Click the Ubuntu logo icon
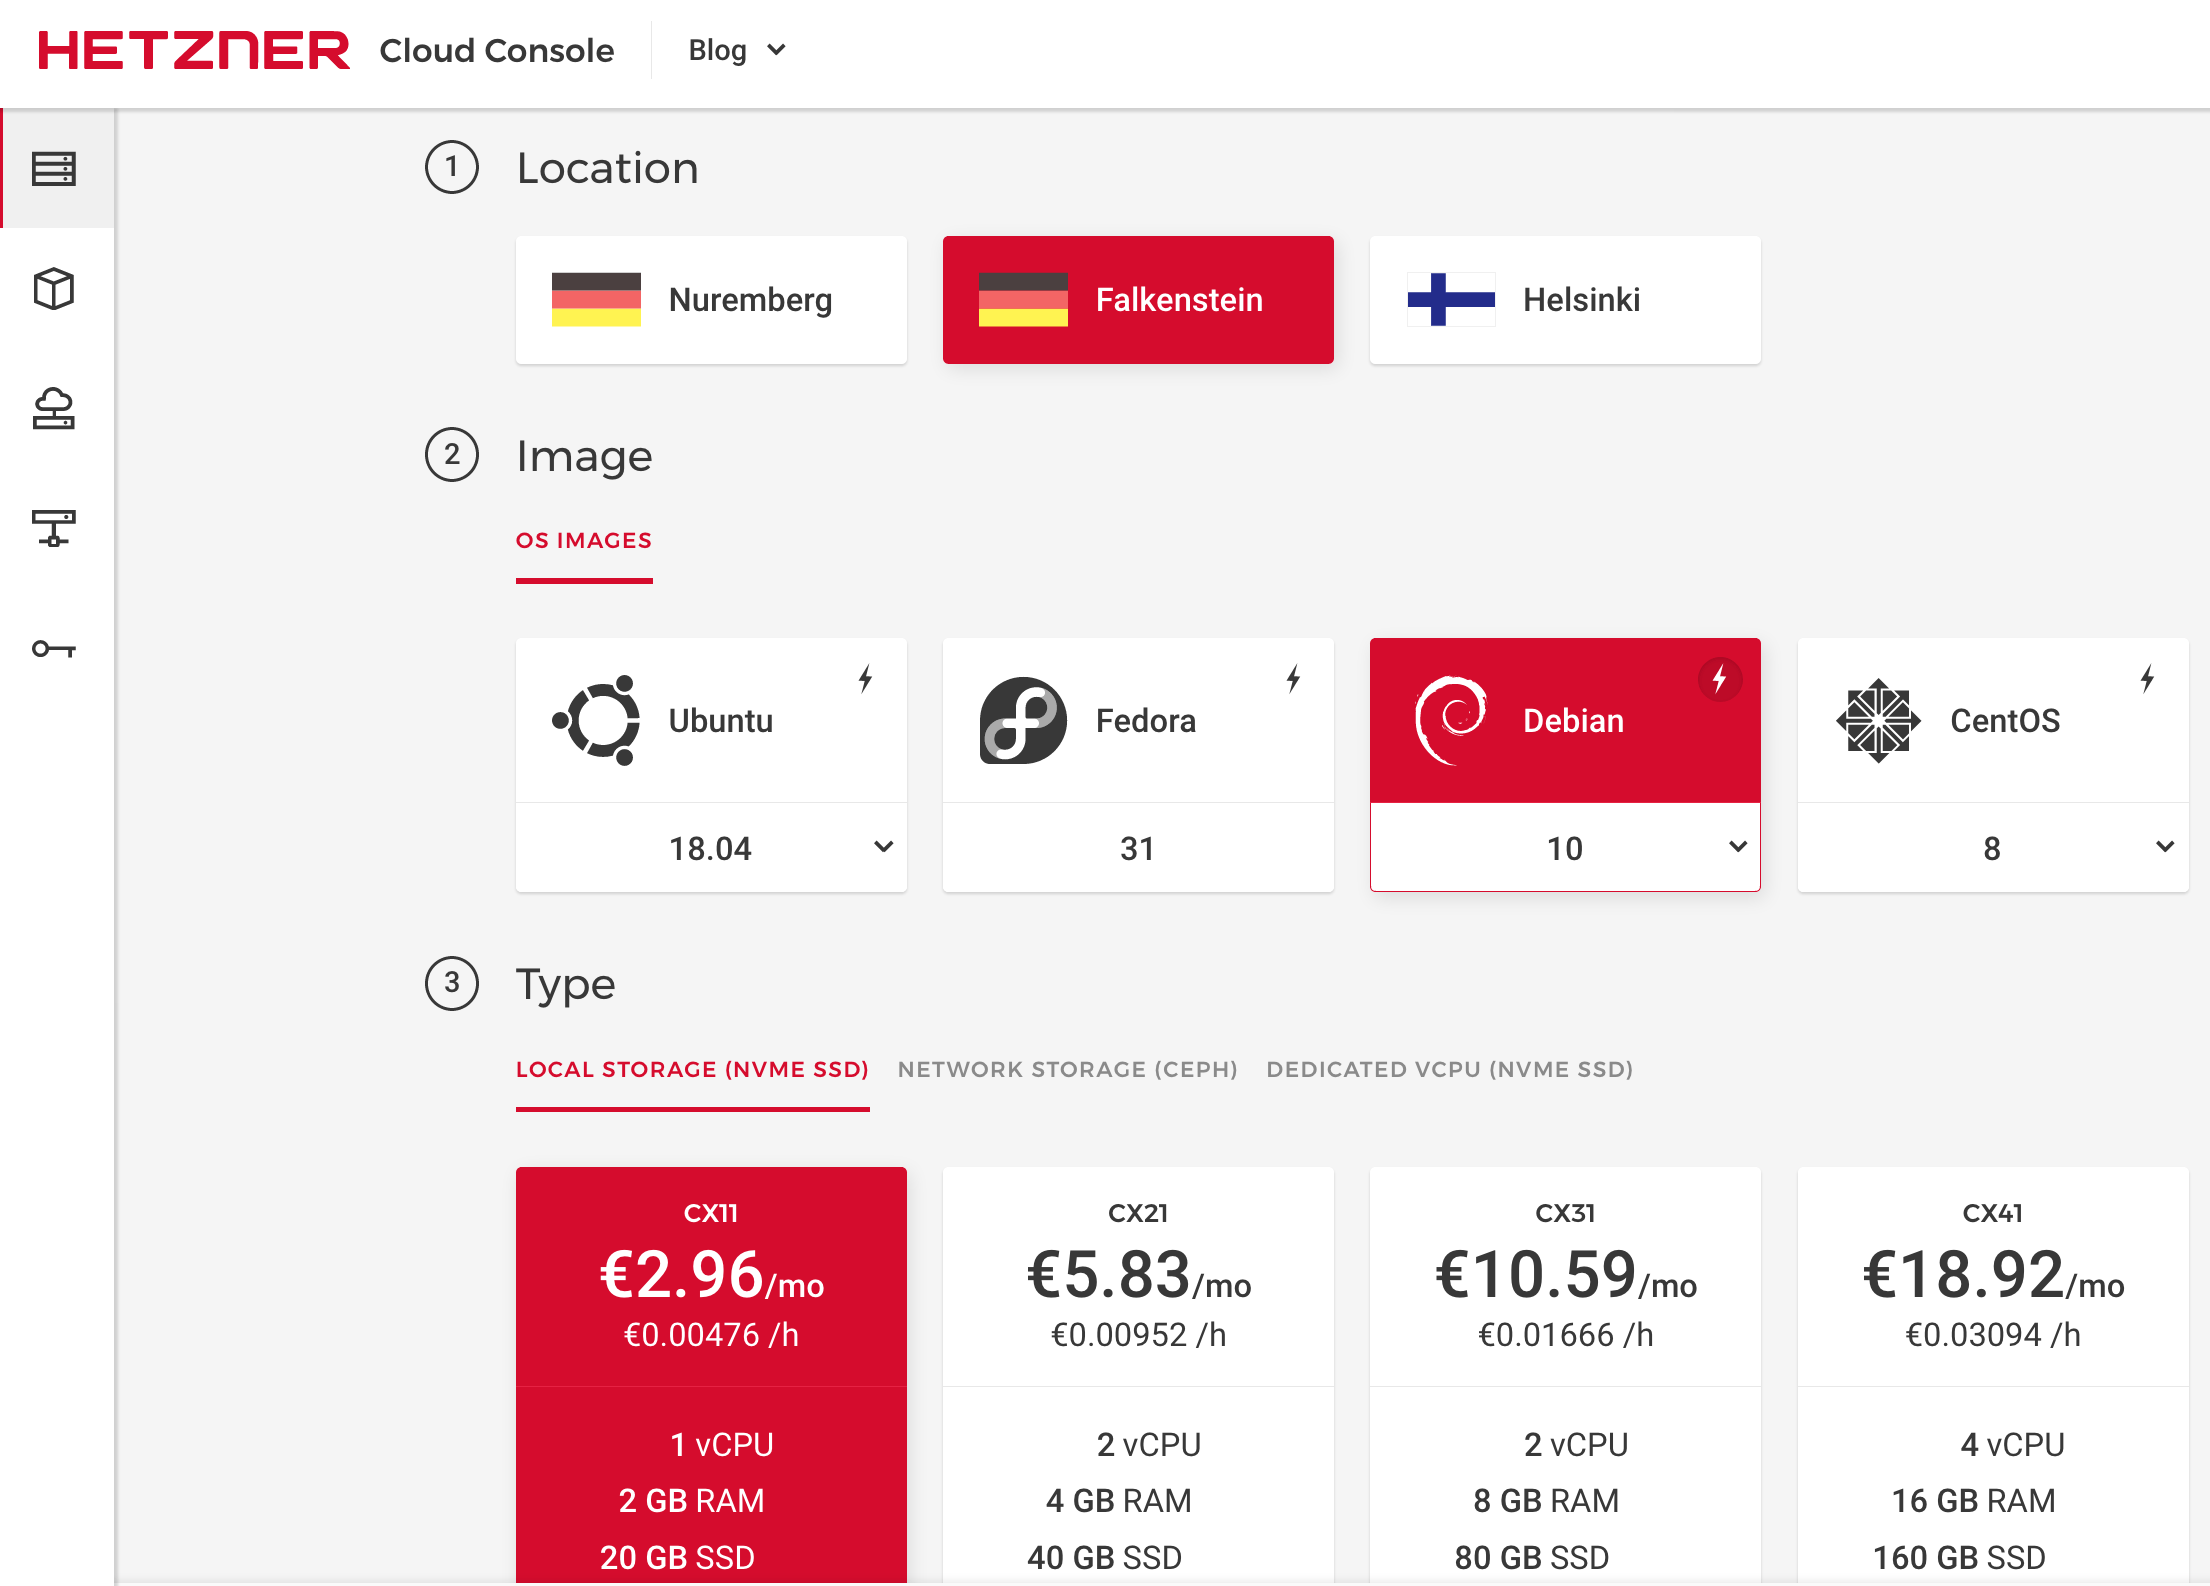Screen dimensions: 2210x1586 (597, 720)
